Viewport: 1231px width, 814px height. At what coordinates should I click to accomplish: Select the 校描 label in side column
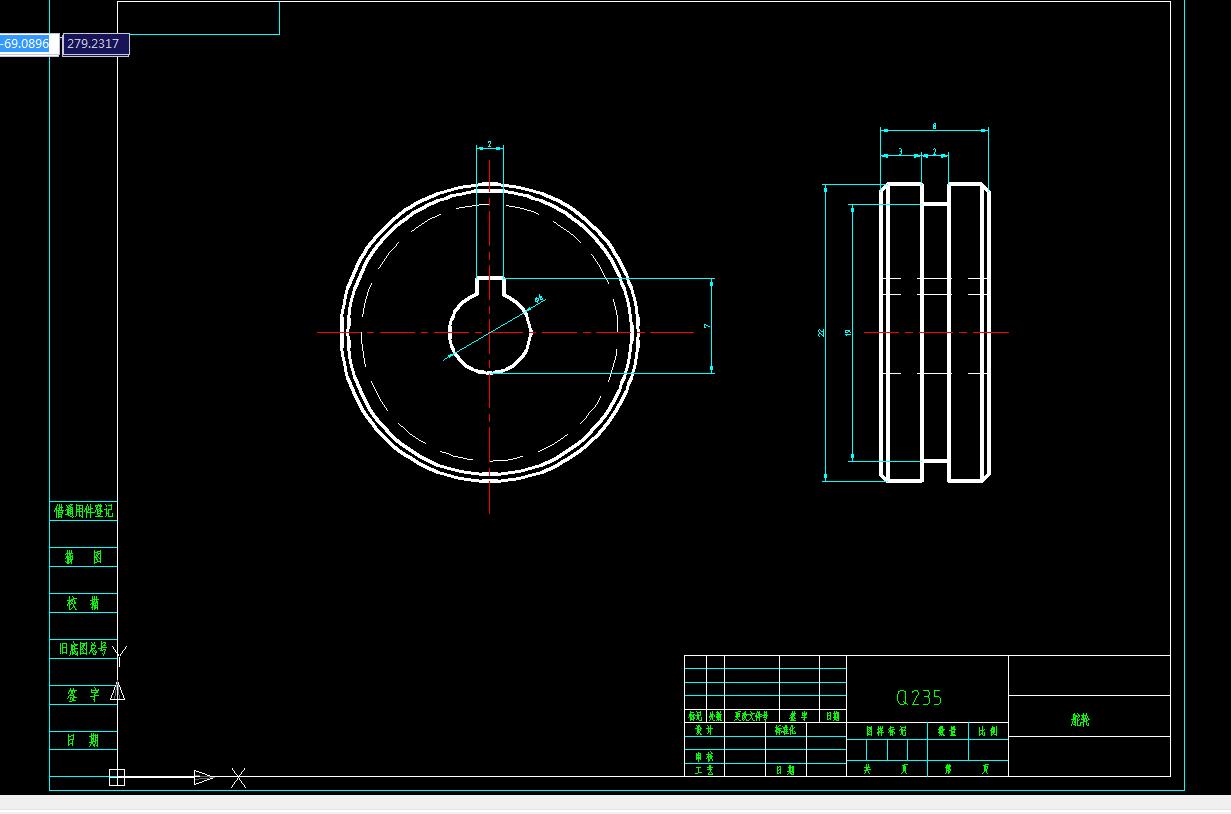pos(83,603)
